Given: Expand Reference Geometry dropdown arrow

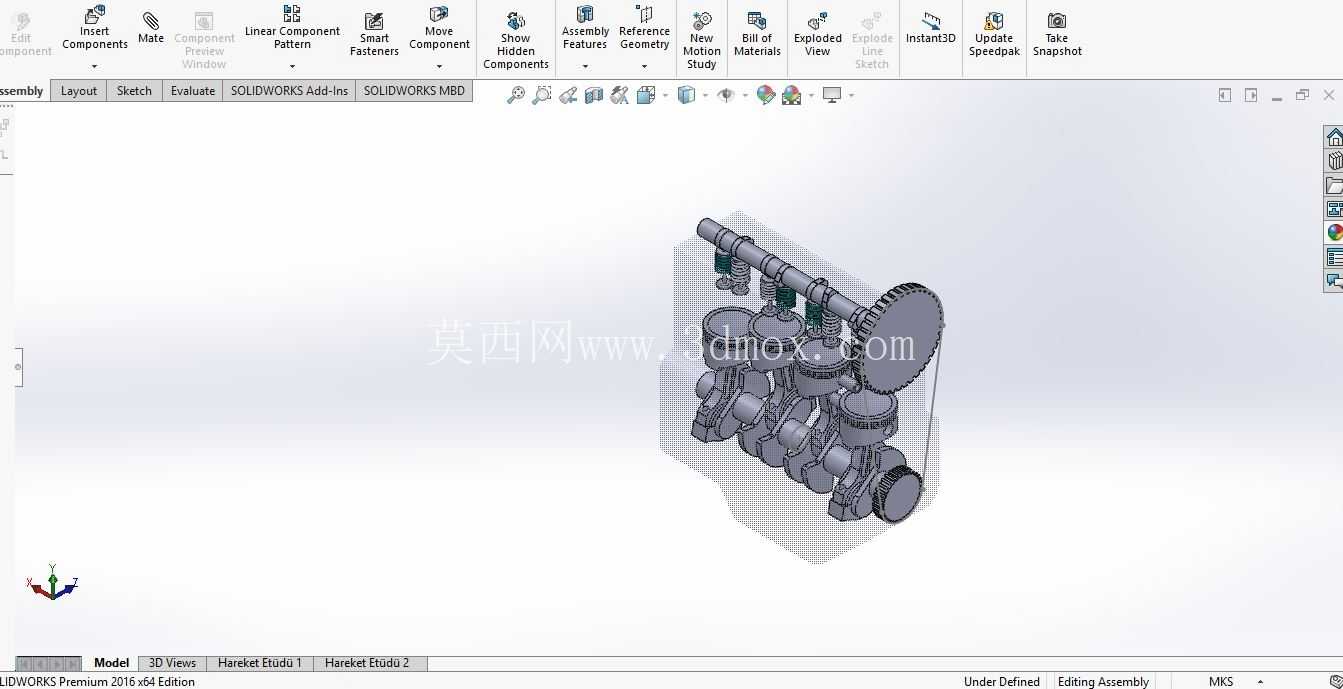Looking at the screenshot, I should point(644,66).
